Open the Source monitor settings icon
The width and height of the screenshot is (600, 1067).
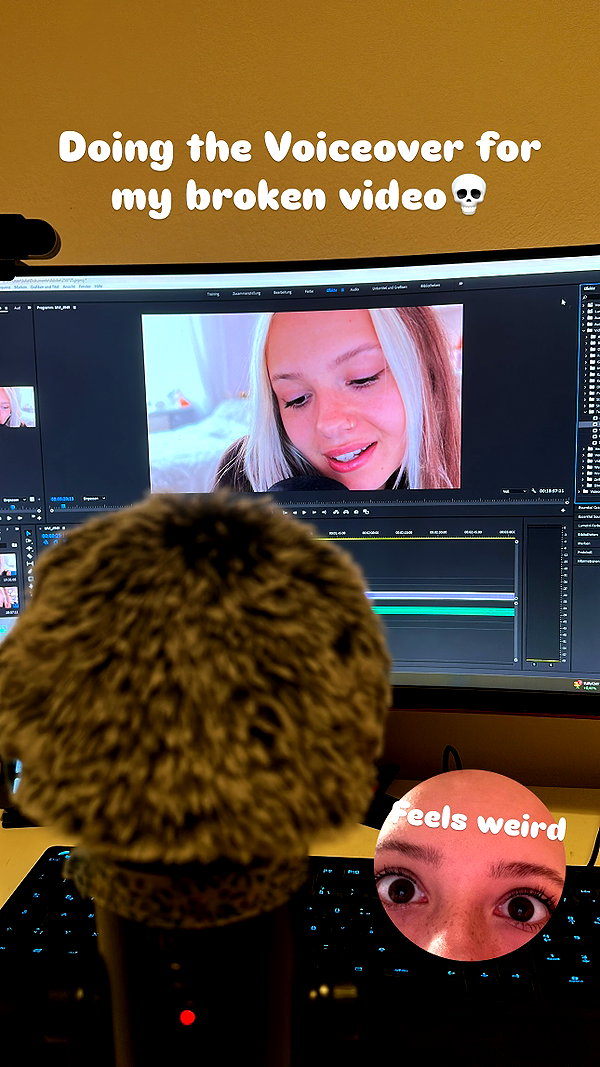click(x=32, y=499)
